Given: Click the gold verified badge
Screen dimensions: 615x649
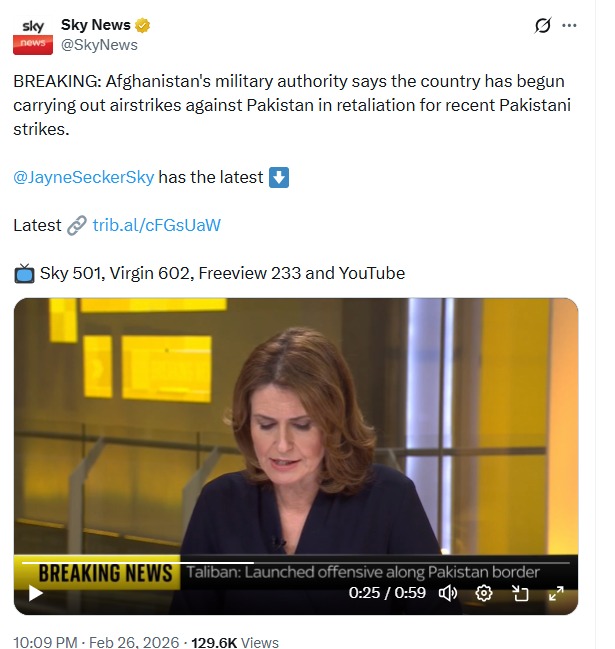Looking at the screenshot, I should (142, 25).
